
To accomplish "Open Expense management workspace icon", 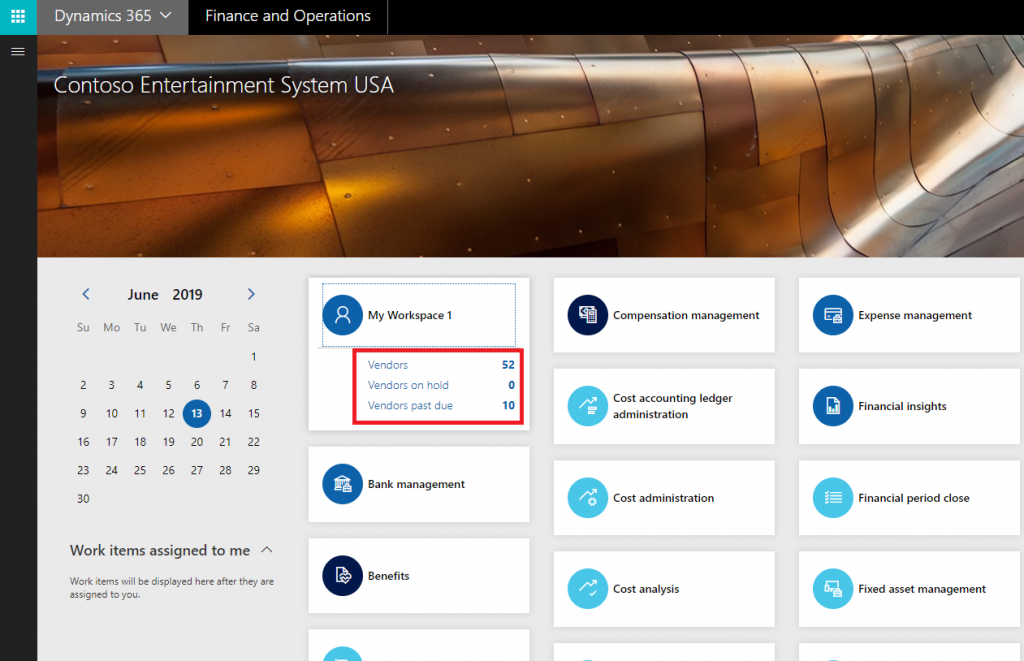I will 833,315.
